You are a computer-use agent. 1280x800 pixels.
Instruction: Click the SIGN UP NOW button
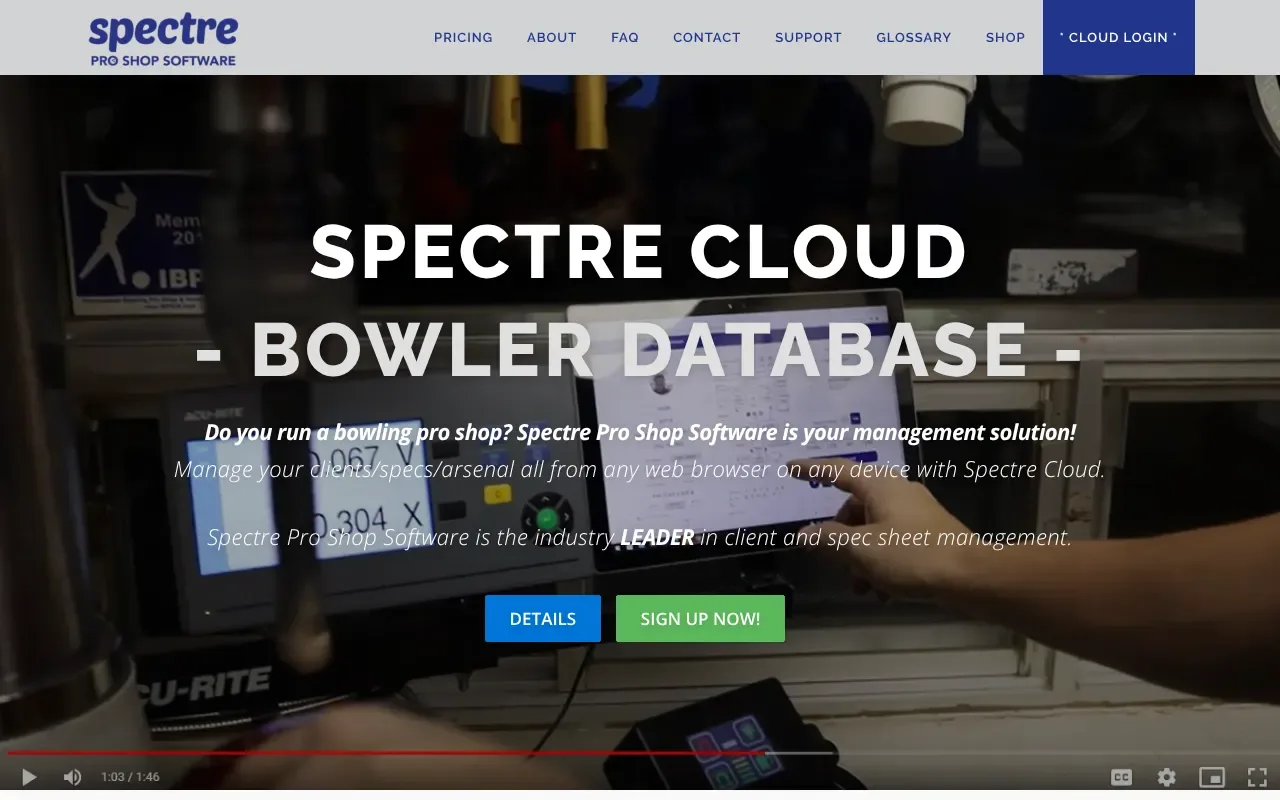click(x=700, y=618)
